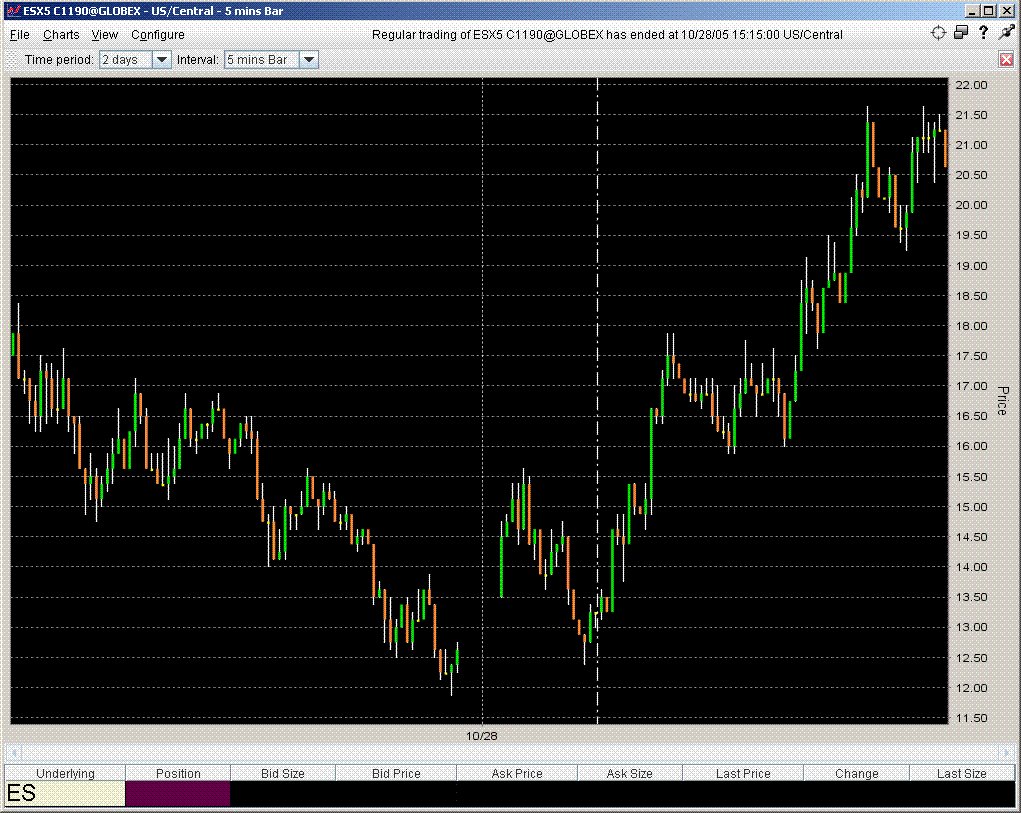
Task: Click the Position column header
Action: [x=178, y=773]
